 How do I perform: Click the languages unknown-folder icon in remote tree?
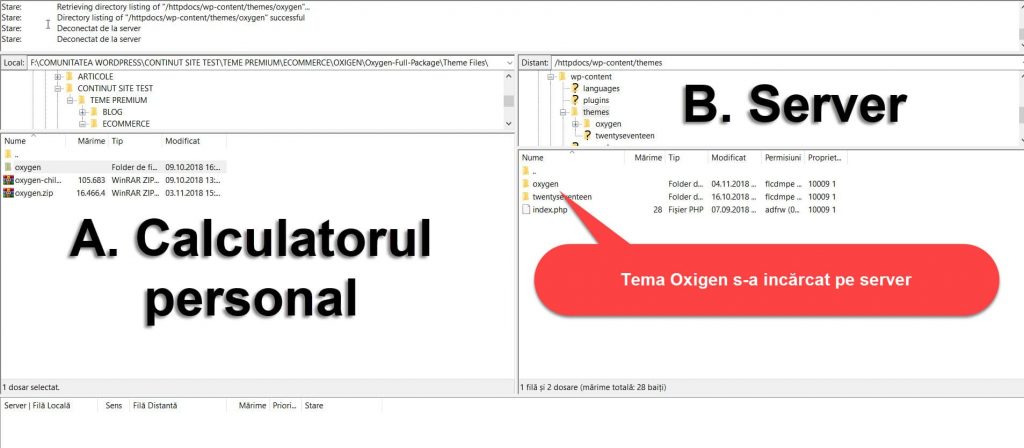575,88
